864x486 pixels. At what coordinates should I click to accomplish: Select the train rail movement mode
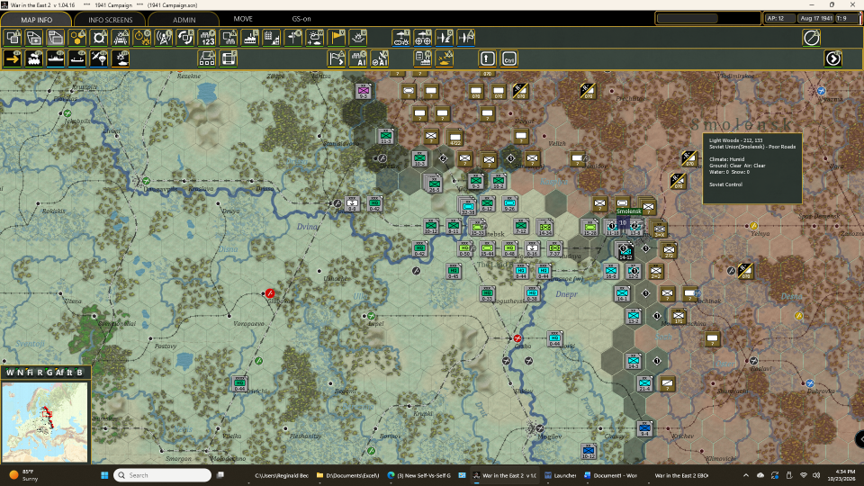[x=34, y=58]
